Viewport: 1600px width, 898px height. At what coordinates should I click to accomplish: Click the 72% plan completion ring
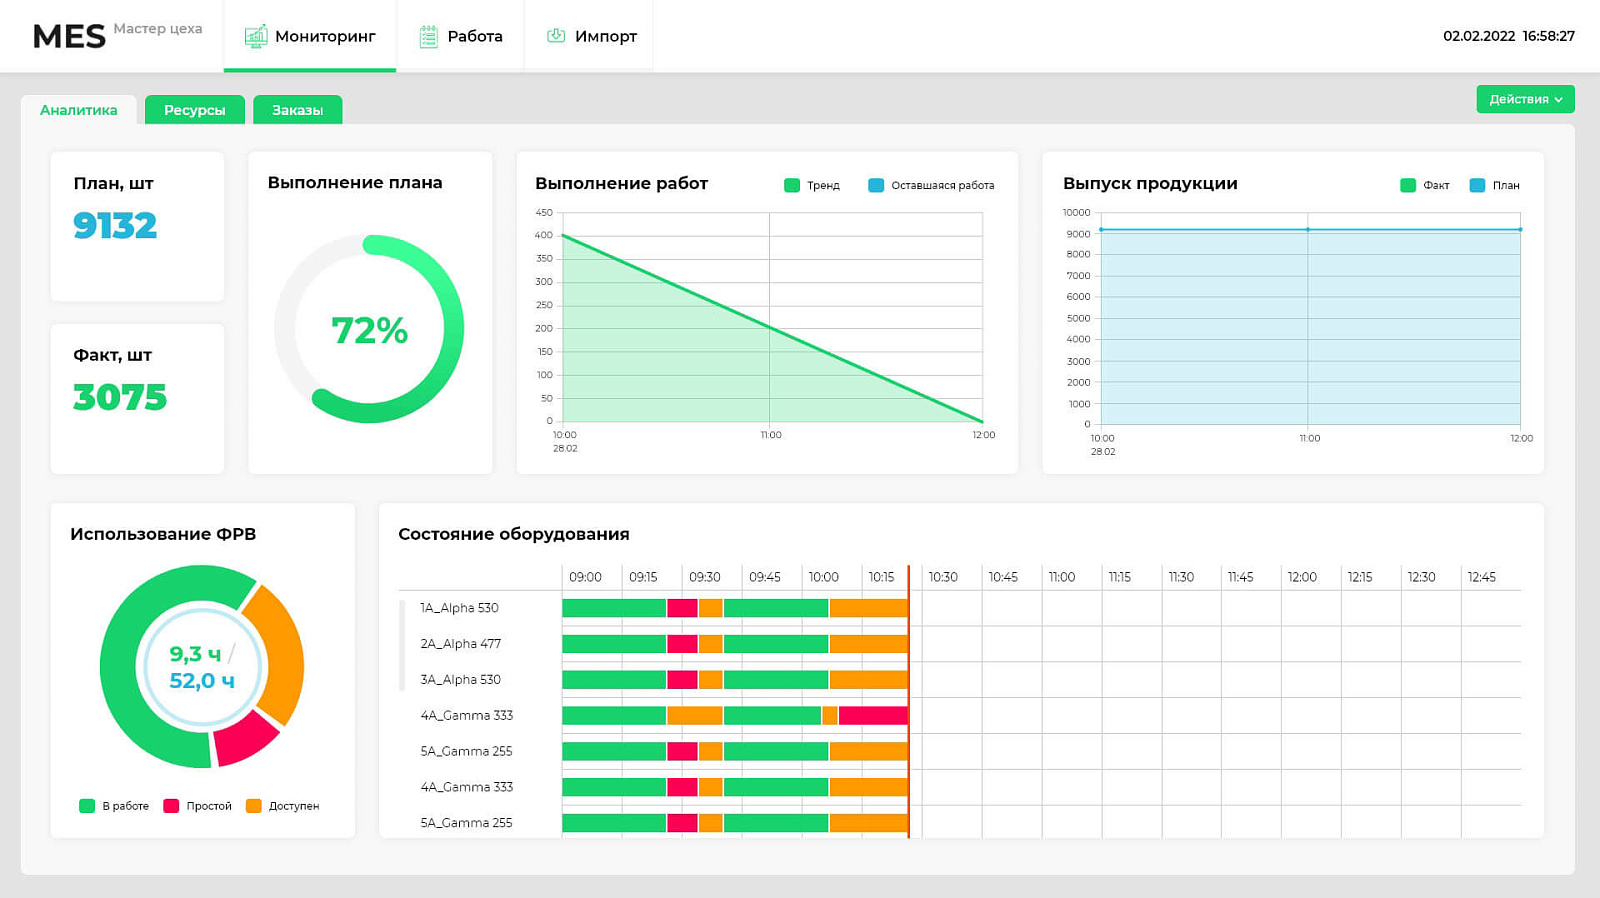[x=369, y=329]
